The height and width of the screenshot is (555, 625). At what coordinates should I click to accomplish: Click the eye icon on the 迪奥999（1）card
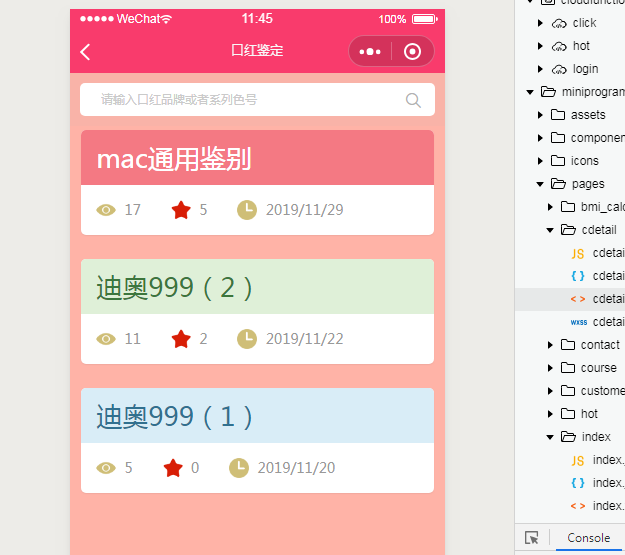(106, 468)
